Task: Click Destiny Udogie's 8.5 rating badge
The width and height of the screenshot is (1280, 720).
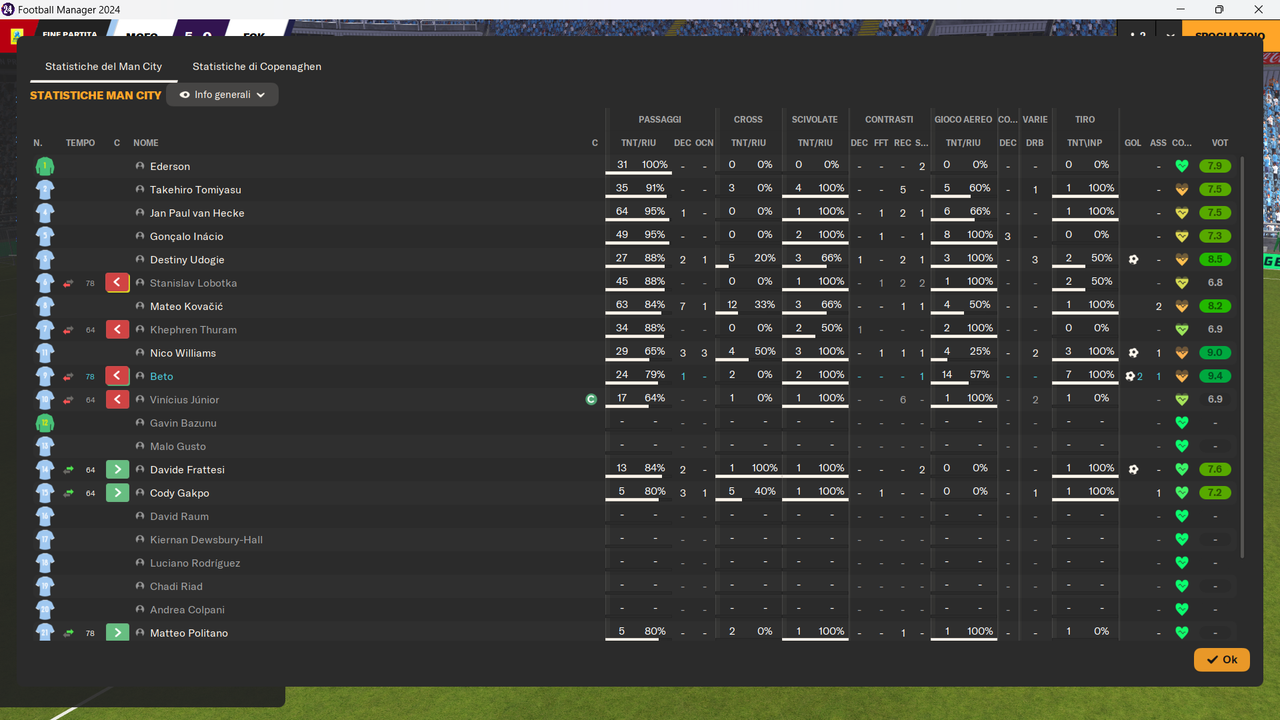Action: click(1215, 259)
